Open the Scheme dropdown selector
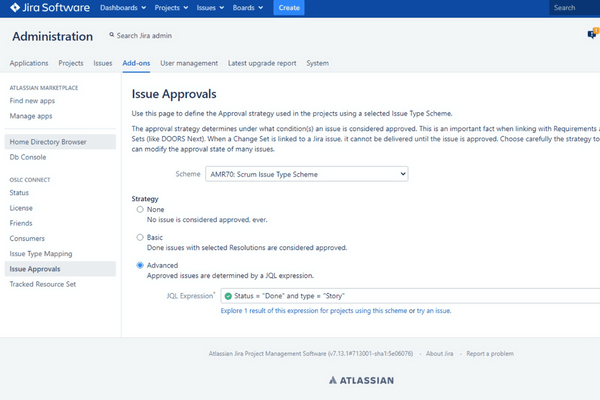Screen dimensions: 600x400 coord(307,174)
